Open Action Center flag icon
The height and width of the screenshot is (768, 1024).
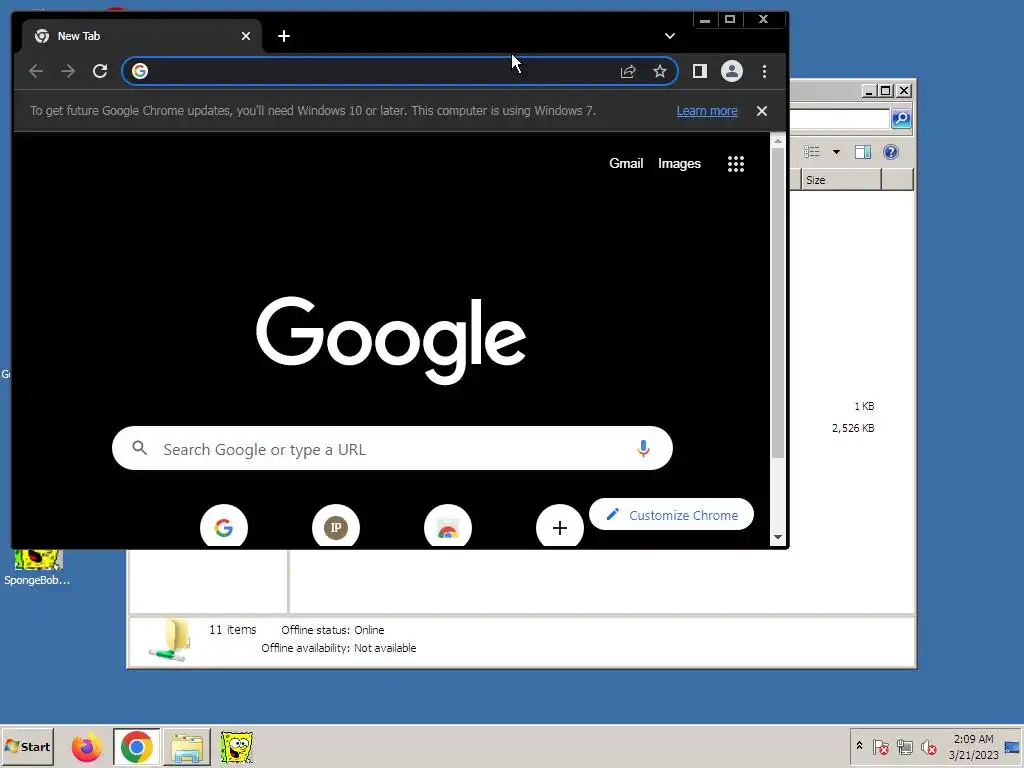tap(880, 746)
